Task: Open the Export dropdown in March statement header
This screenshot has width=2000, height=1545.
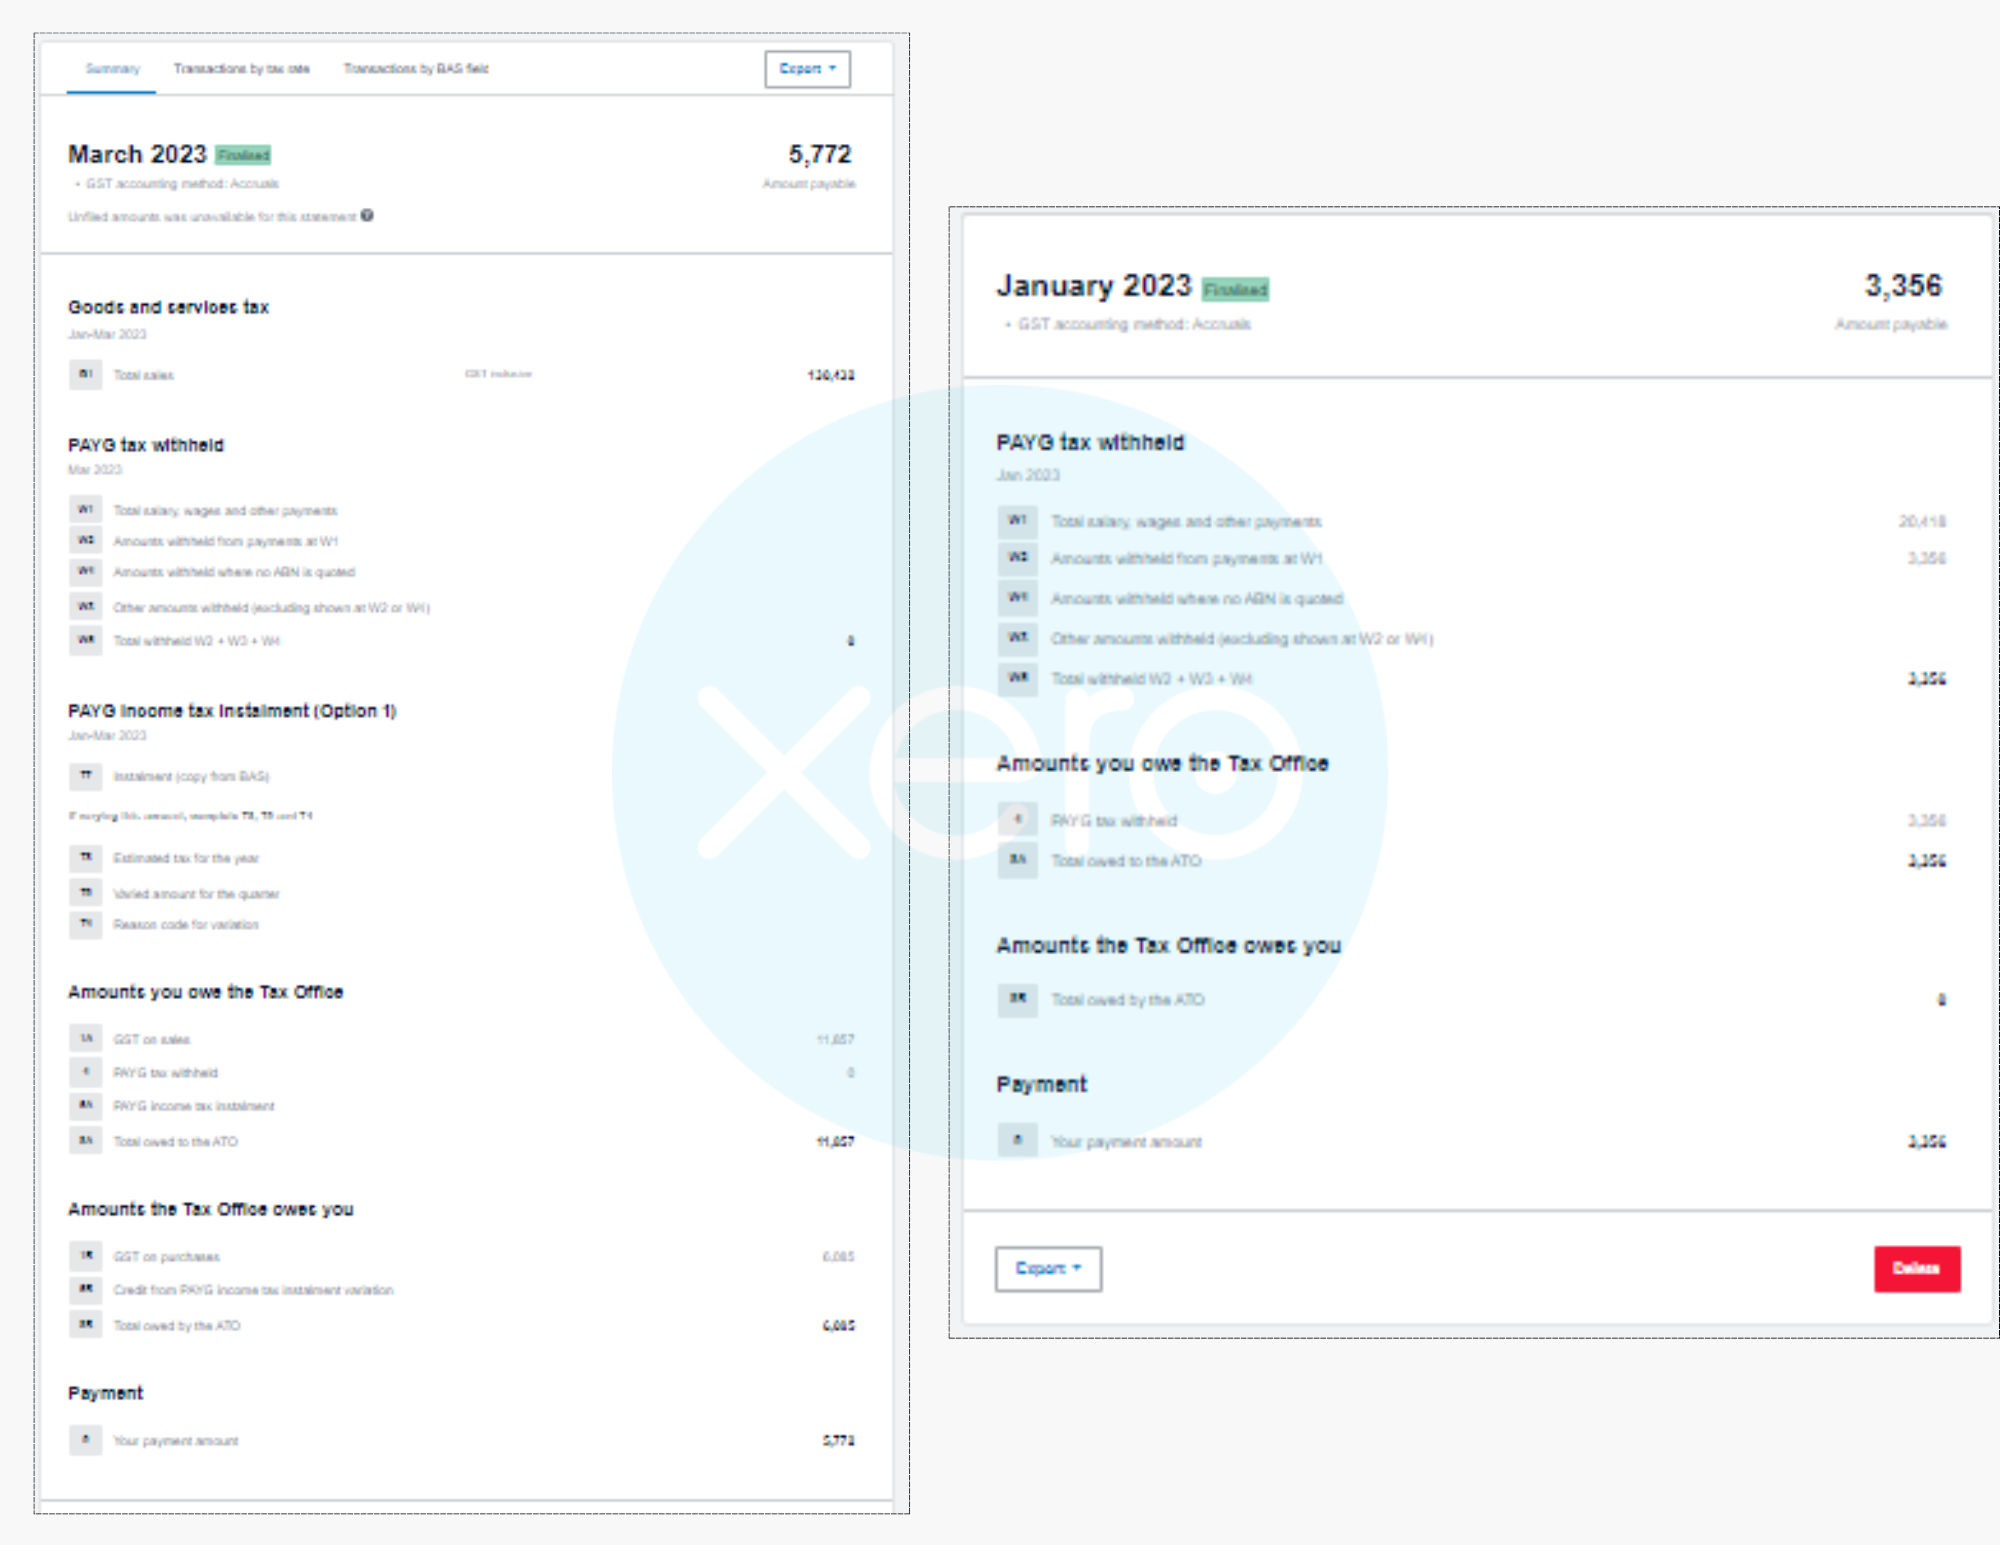Action: 807,69
